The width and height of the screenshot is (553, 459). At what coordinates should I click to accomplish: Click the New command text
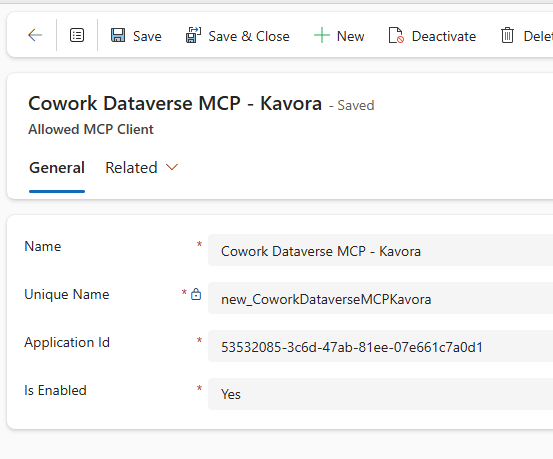350,36
